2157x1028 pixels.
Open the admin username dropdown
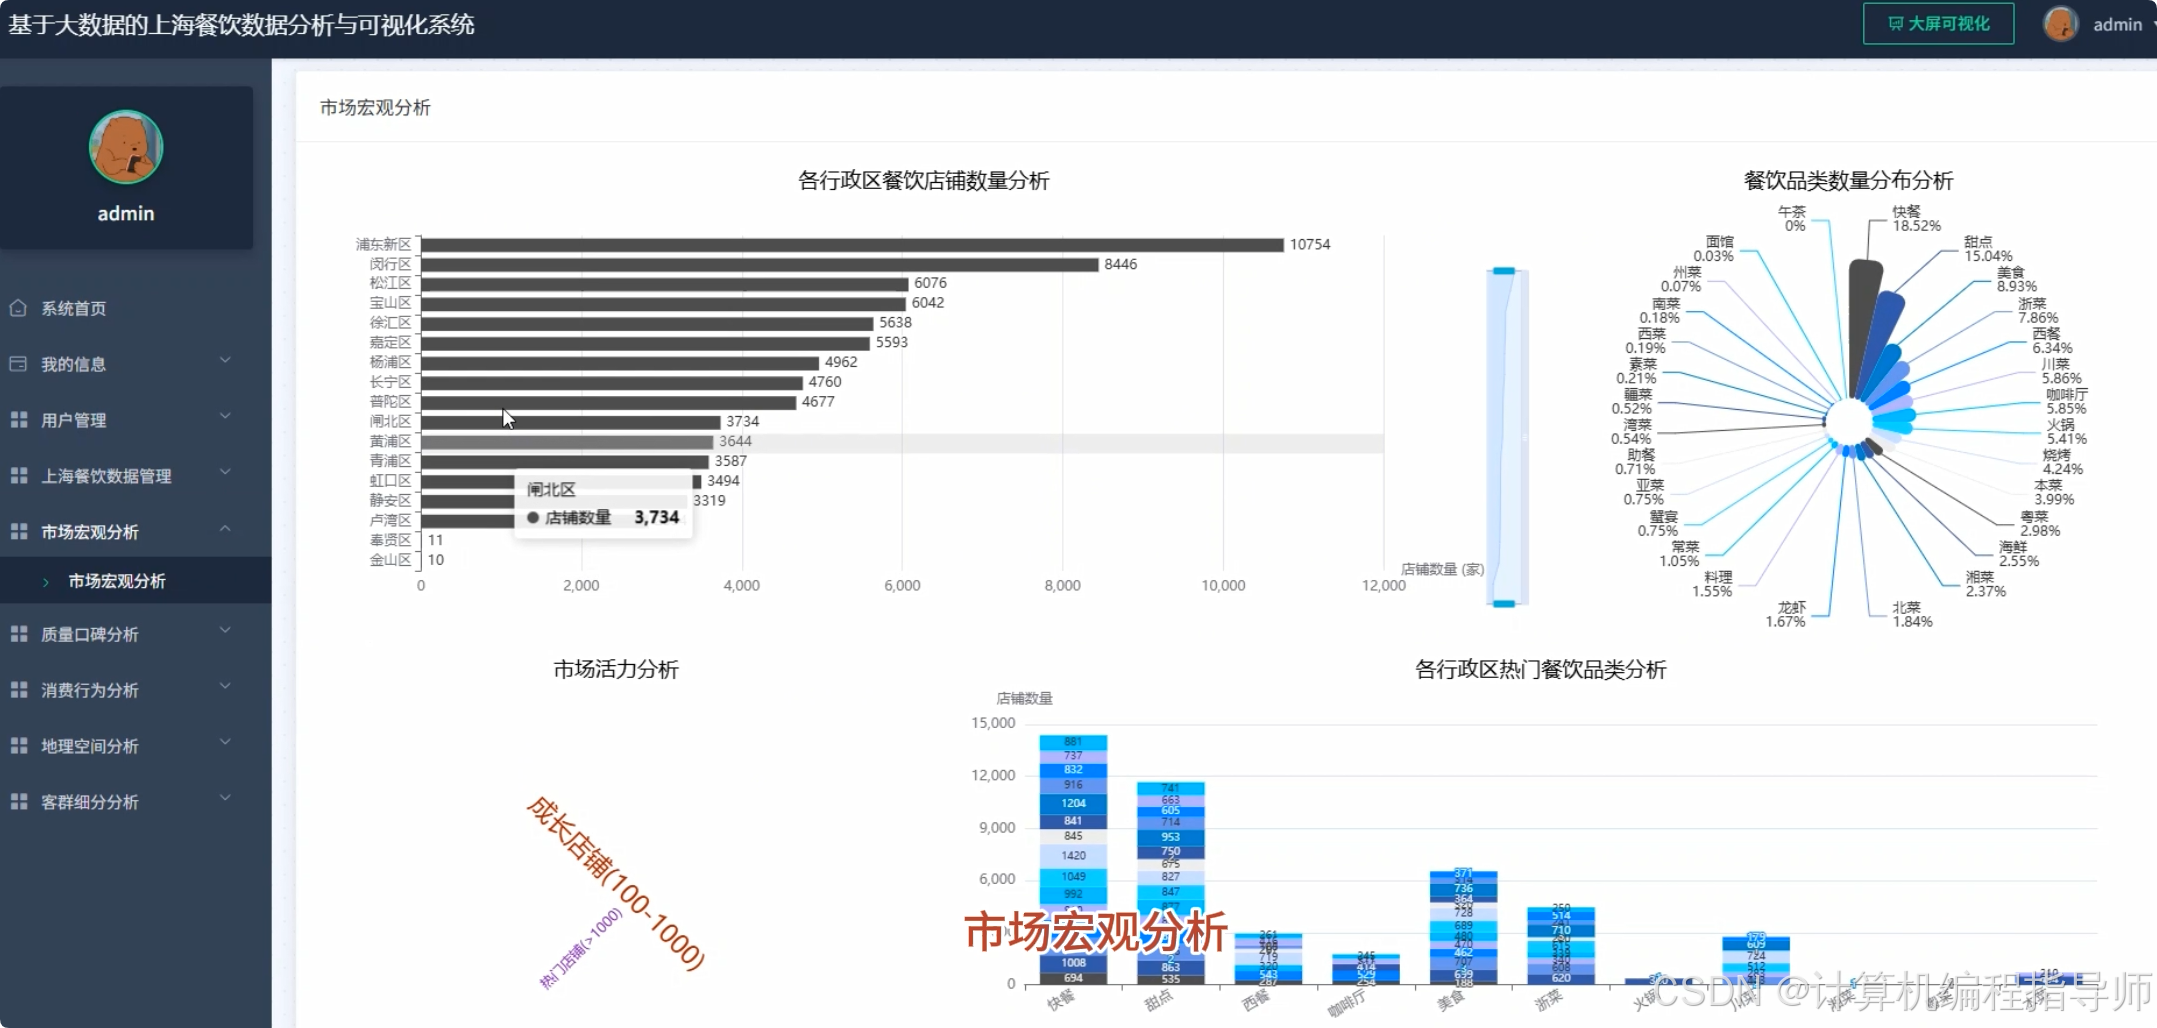2119,25
